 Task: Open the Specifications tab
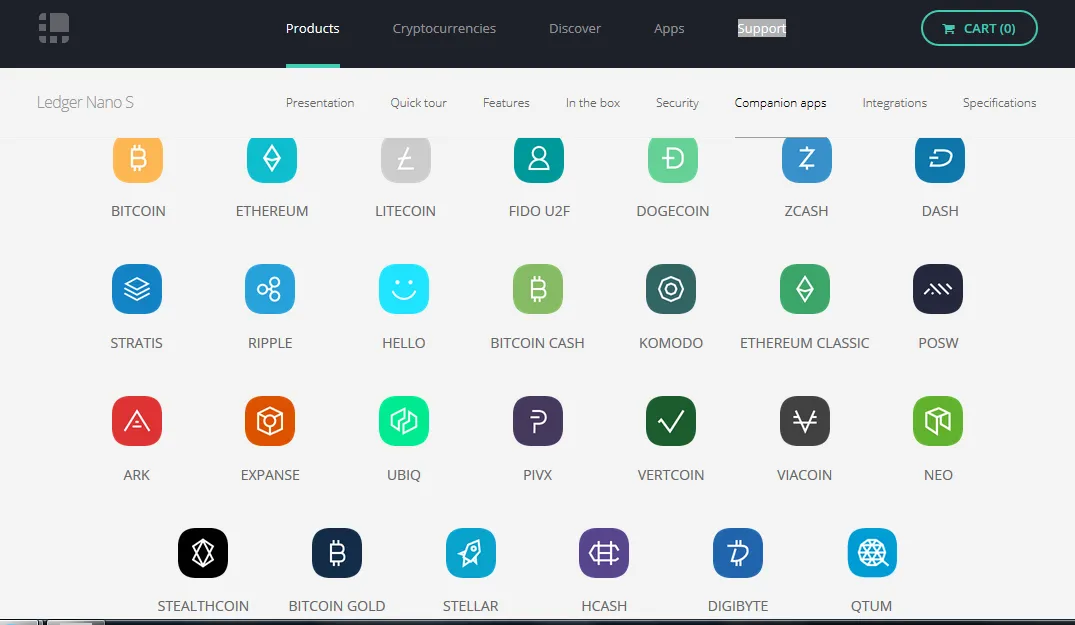(x=1000, y=103)
